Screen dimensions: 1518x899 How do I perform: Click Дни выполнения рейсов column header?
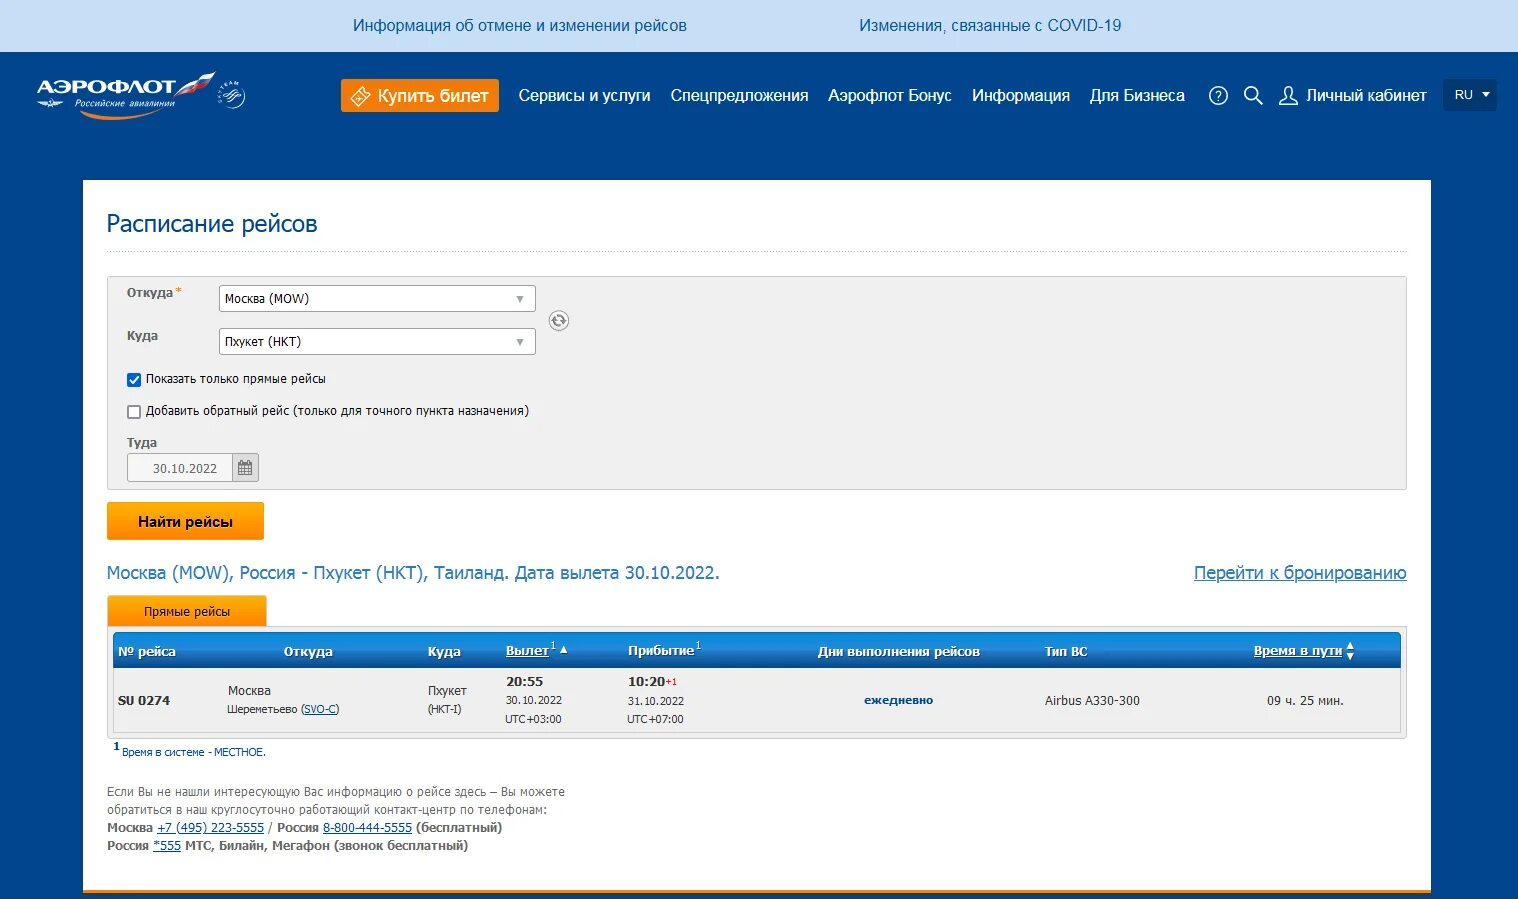click(x=899, y=652)
